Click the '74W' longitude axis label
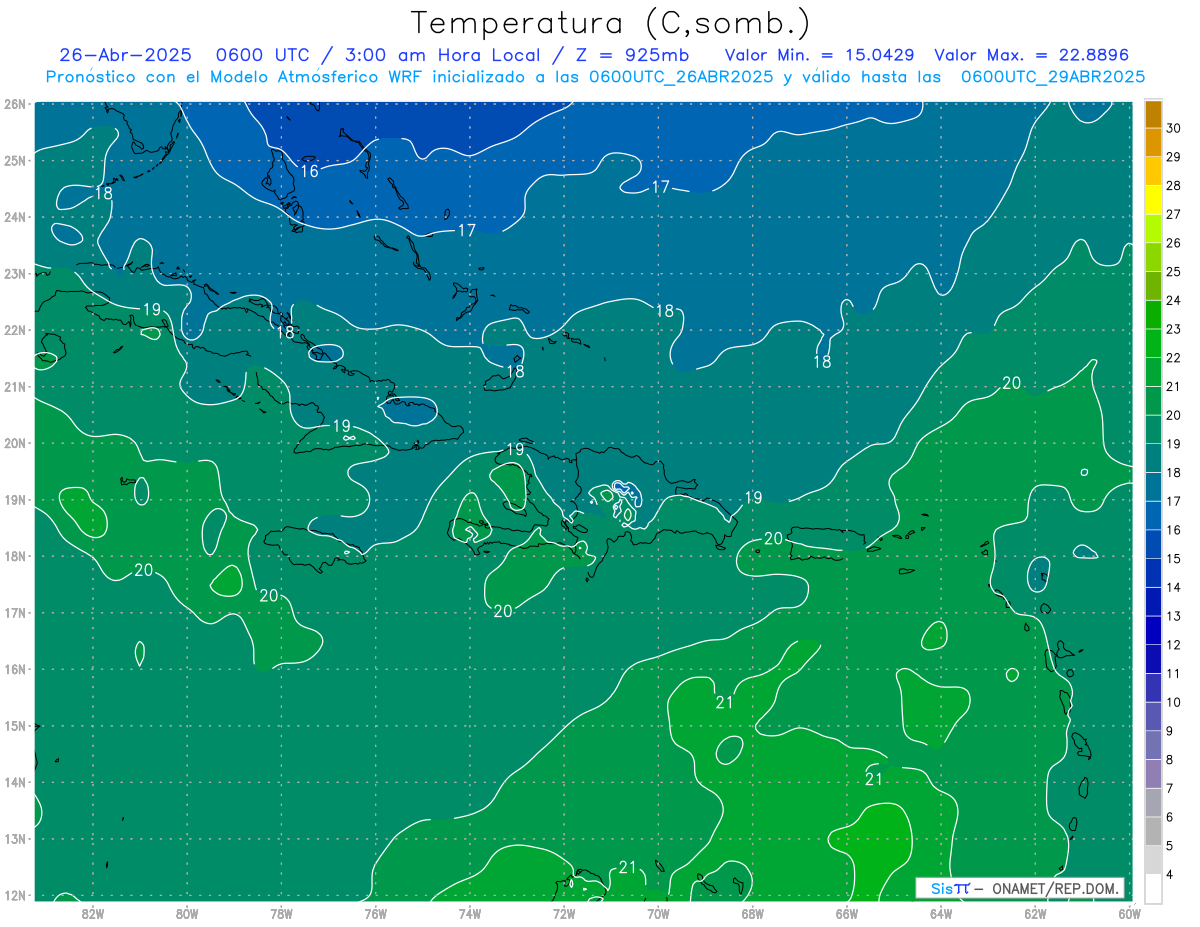Screen dimensions: 1200x927 point(470,912)
